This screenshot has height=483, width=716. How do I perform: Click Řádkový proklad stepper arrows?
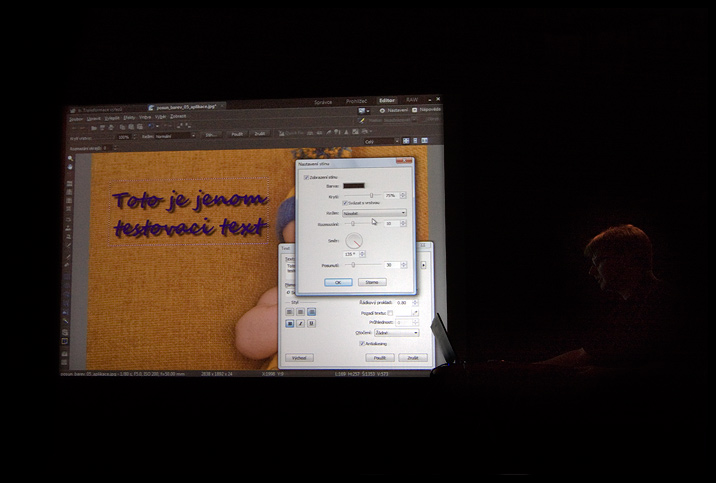coord(415,302)
